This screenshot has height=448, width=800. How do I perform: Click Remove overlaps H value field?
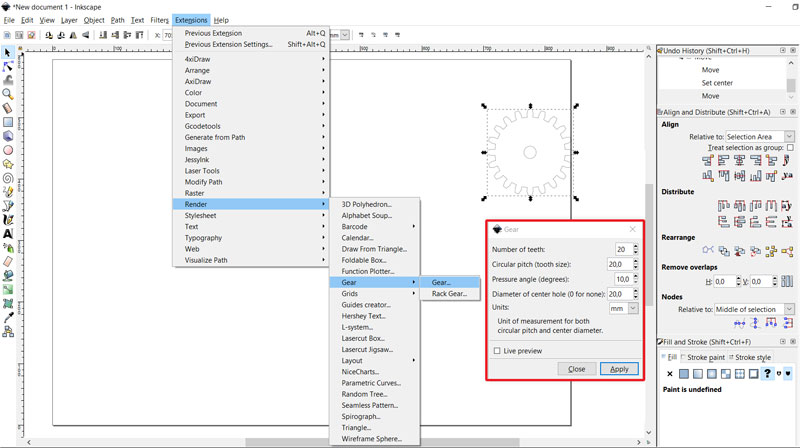pos(724,281)
